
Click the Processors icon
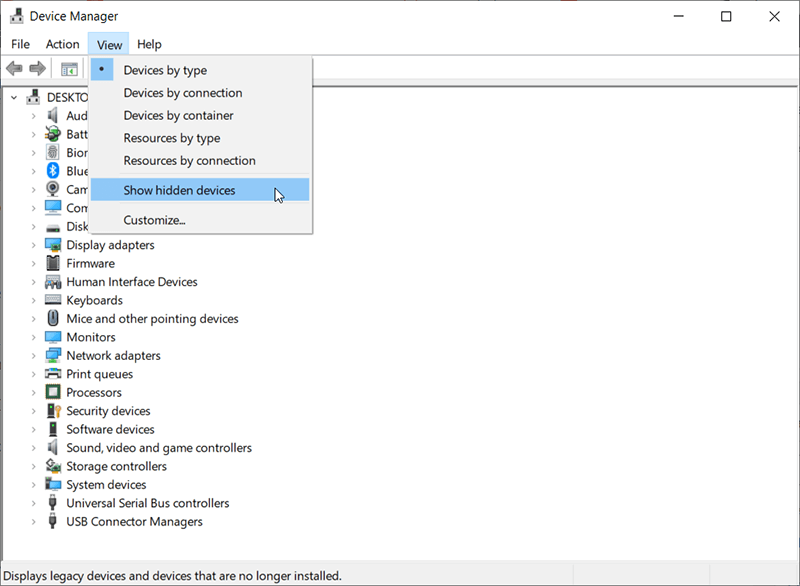pos(53,392)
